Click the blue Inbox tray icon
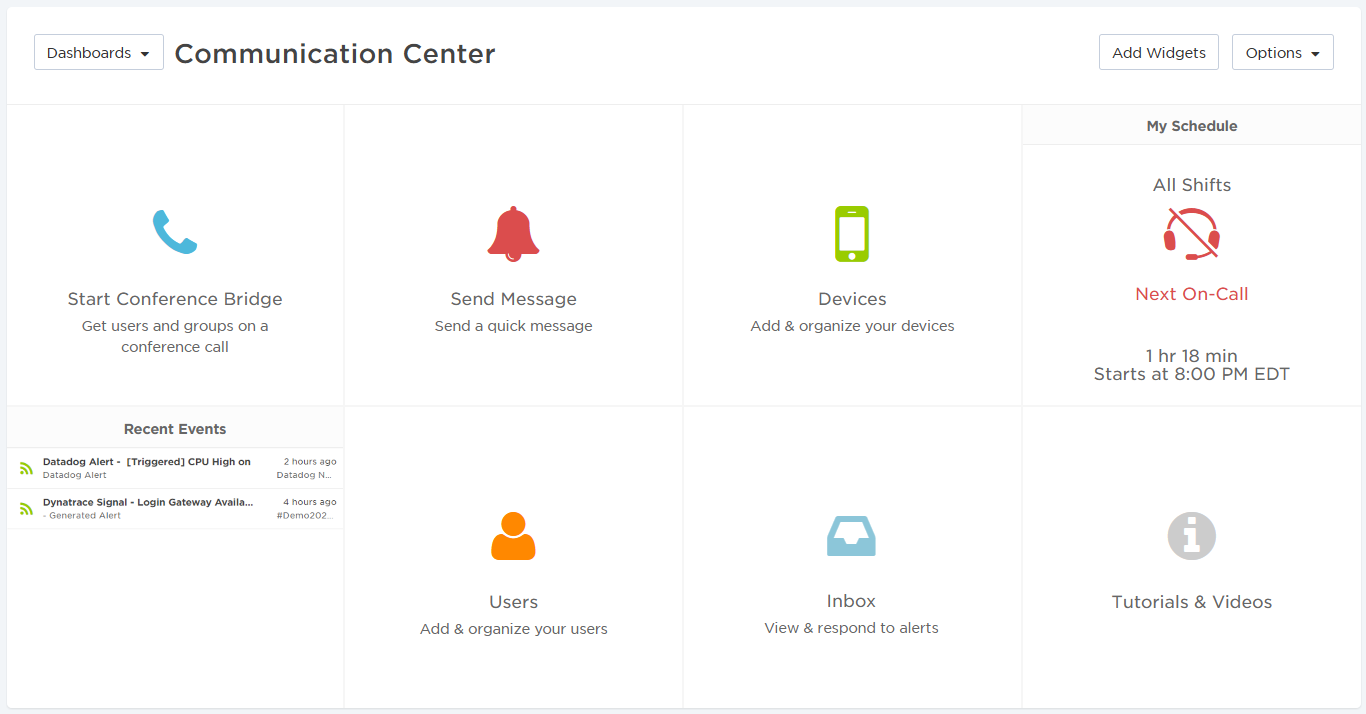 [851, 536]
